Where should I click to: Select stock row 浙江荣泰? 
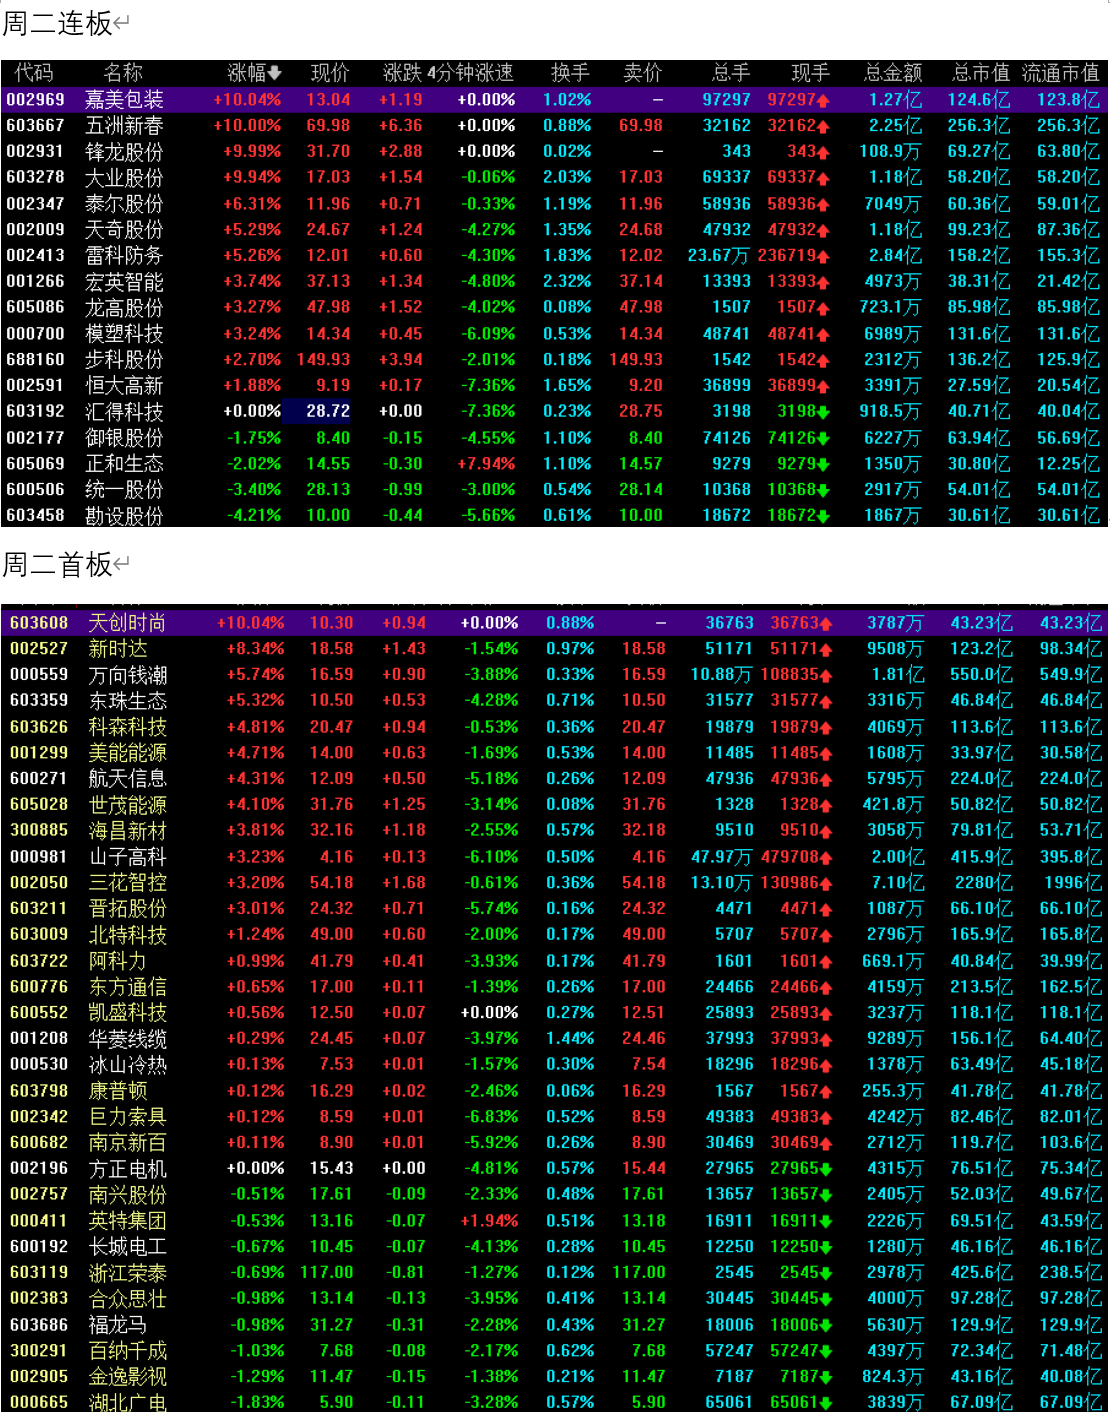554,1273
